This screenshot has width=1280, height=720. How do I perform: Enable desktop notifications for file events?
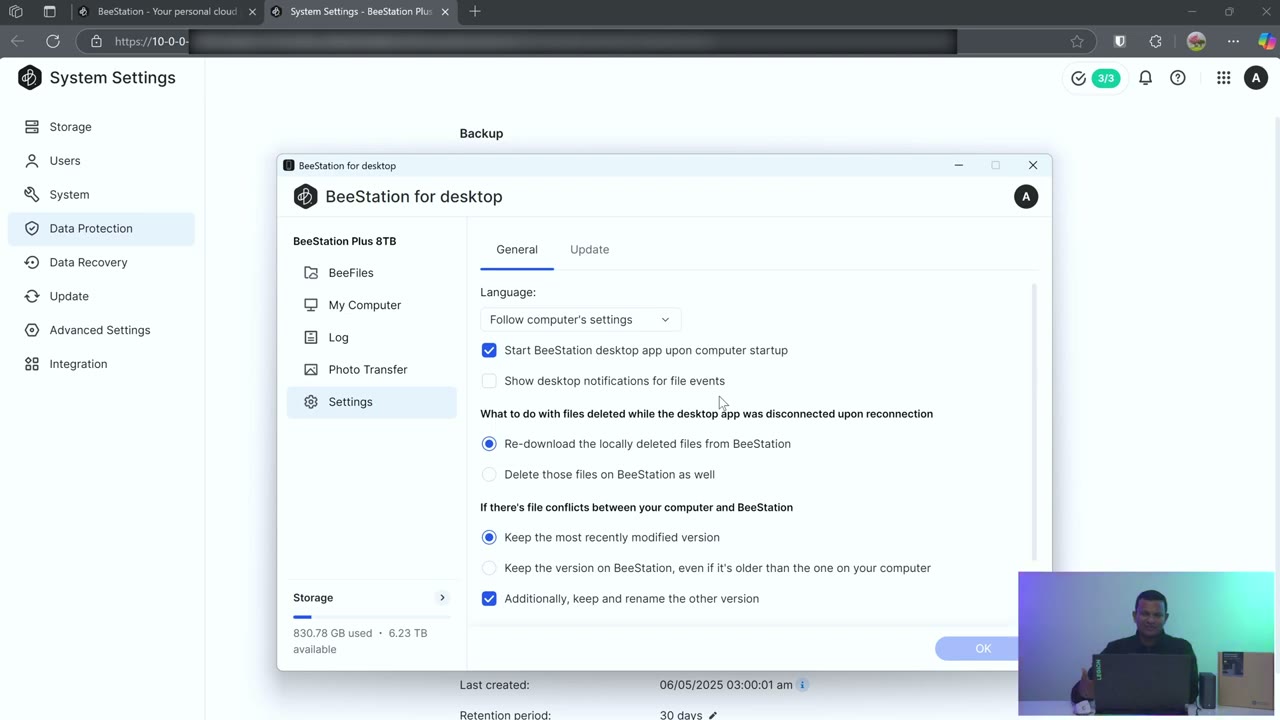pyautogui.click(x=489, y=380)
